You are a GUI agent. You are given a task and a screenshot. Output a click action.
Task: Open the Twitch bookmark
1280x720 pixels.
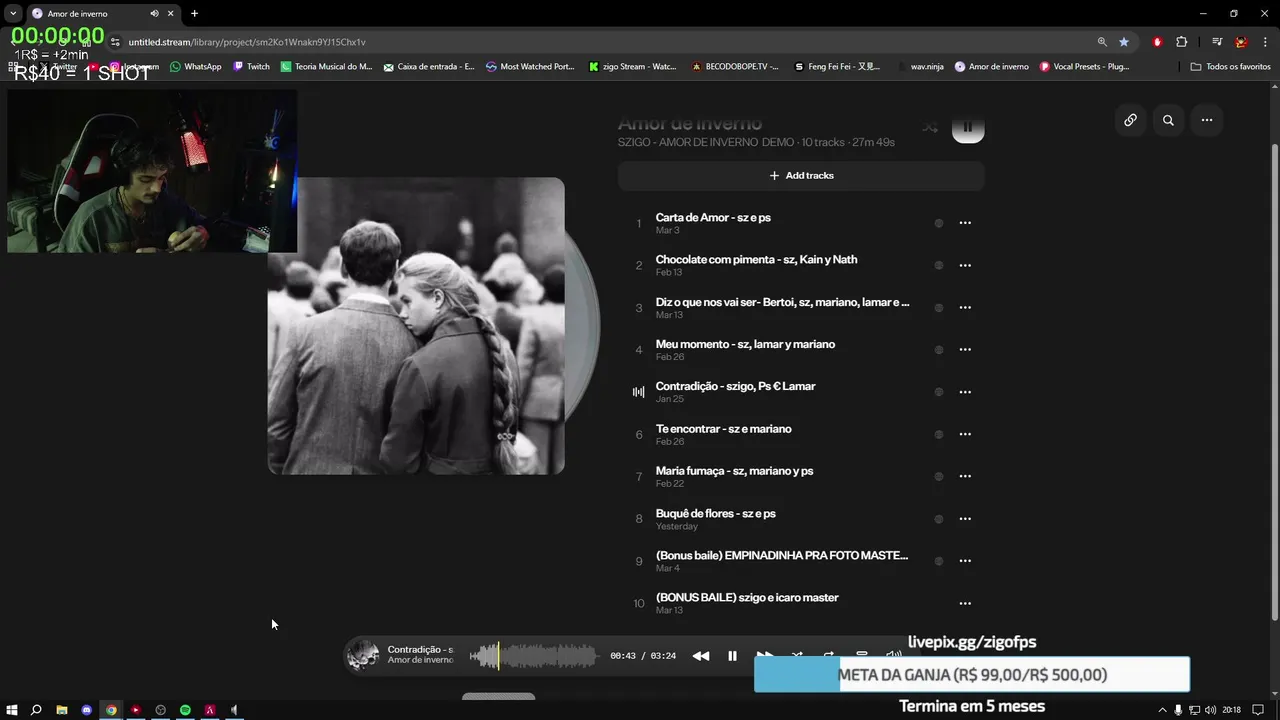(x=252, y=67)
